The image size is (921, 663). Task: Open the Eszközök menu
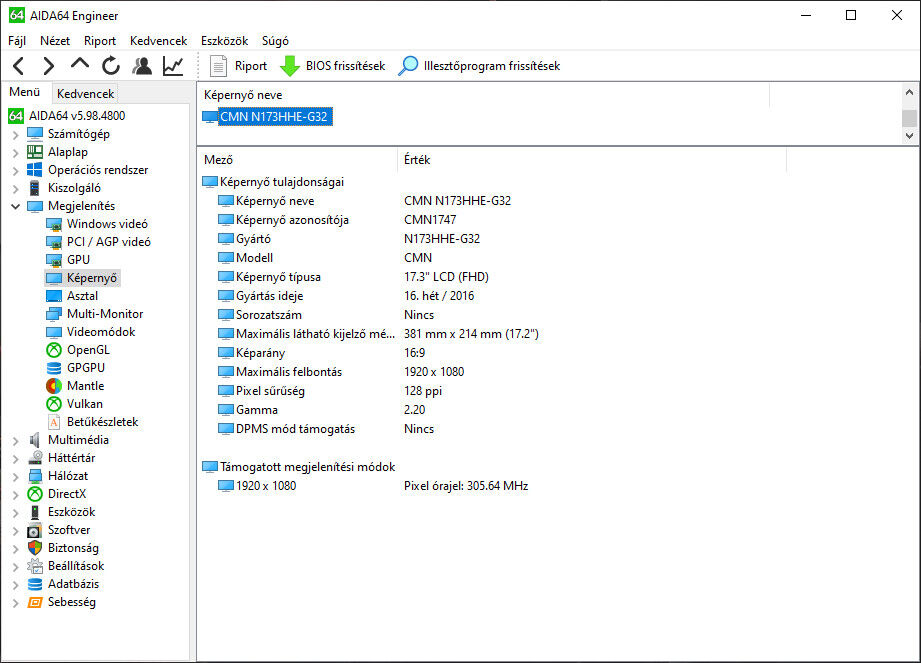tap(224, 41)
